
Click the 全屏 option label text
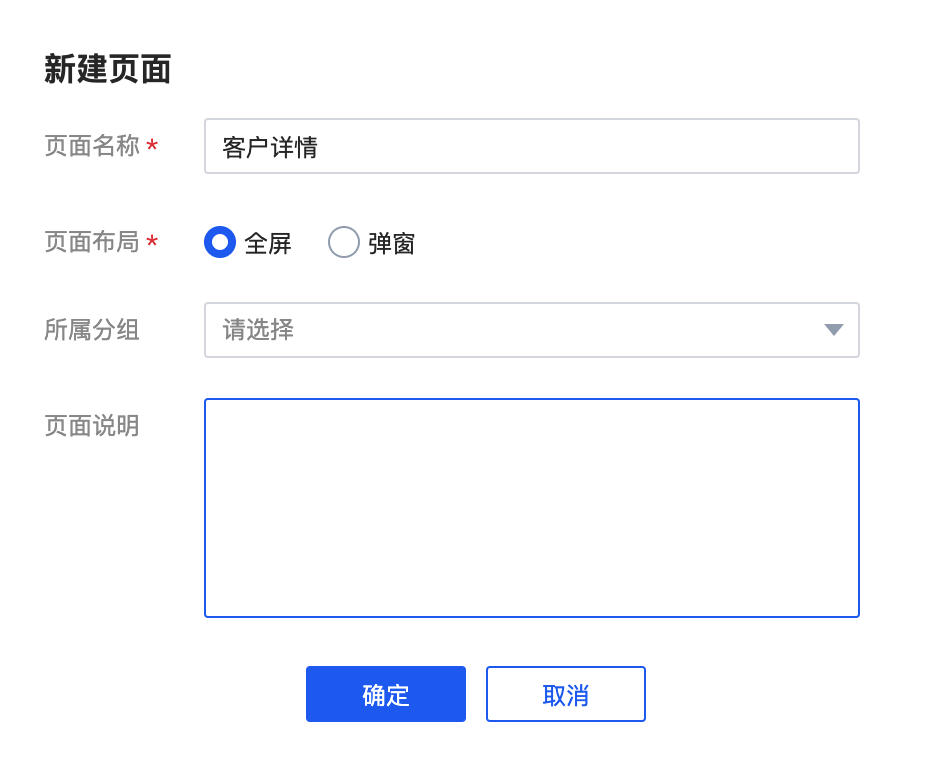pyautogui.click(x=268, y=243)
